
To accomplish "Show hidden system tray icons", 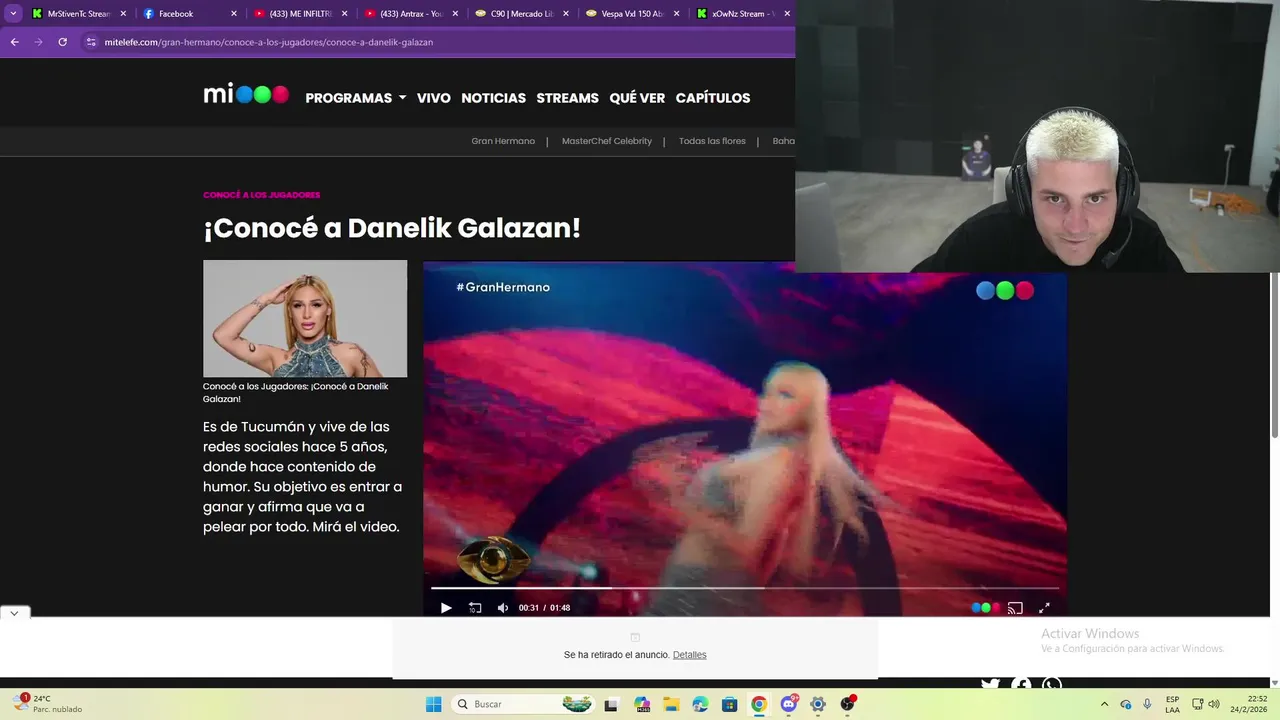I will point(1104,704).
